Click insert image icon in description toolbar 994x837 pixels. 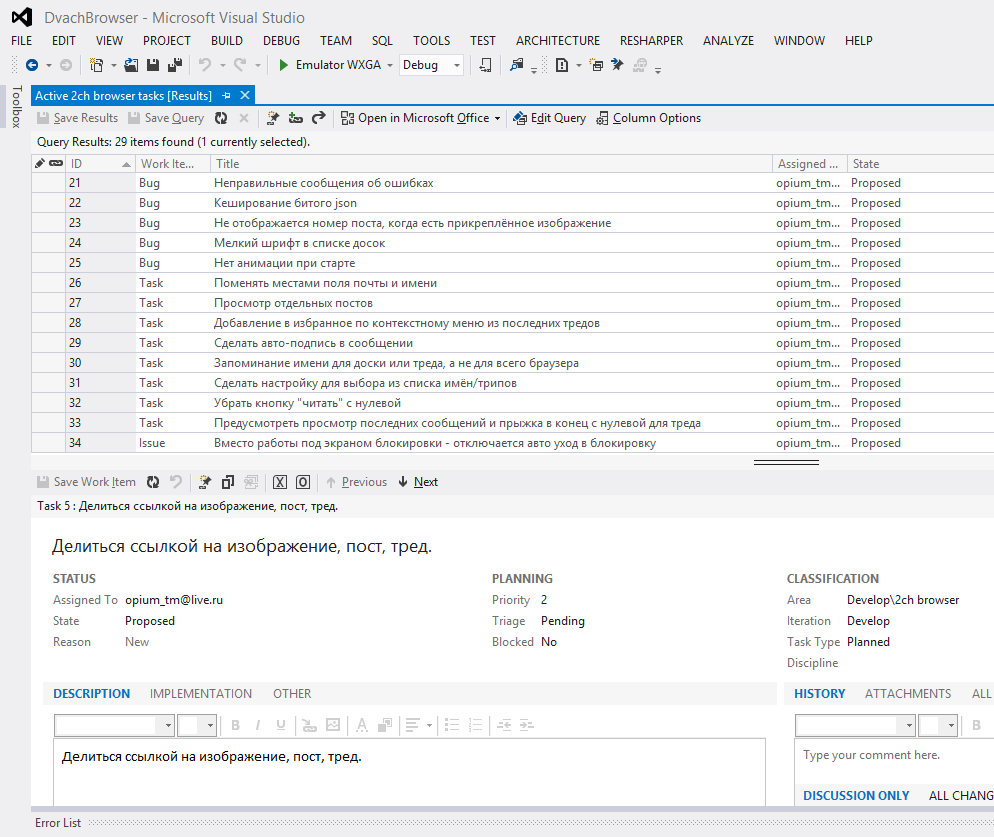coord(333,725)
